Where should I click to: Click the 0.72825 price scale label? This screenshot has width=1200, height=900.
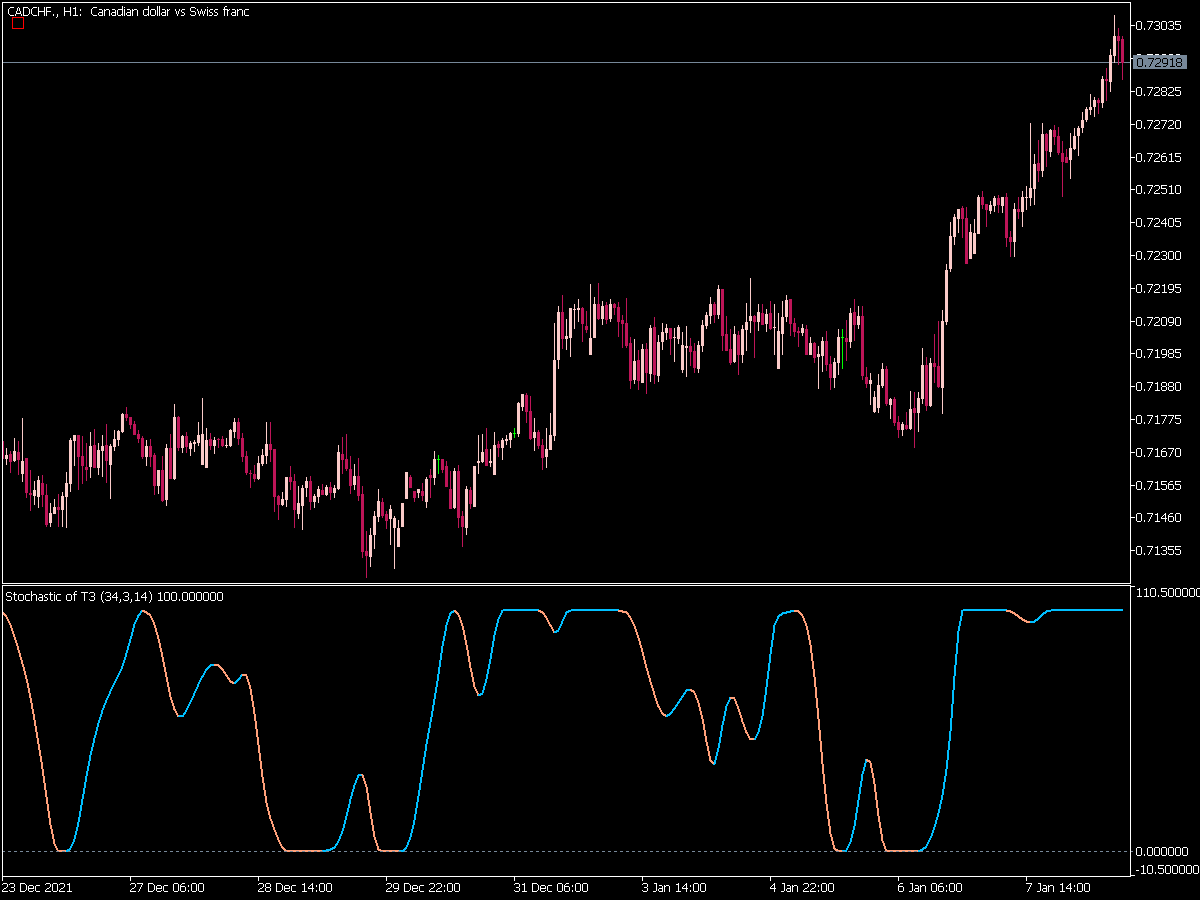click(x=1160, y=91)
